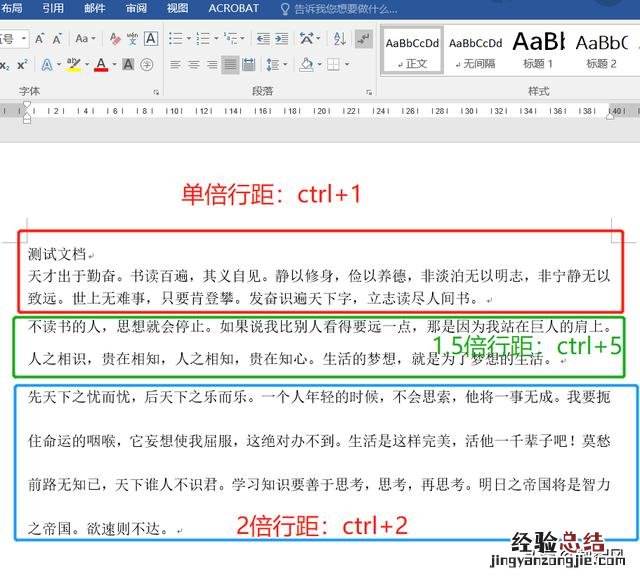Click paragraph starting 先天下之忧而忧

pos(319,463)
